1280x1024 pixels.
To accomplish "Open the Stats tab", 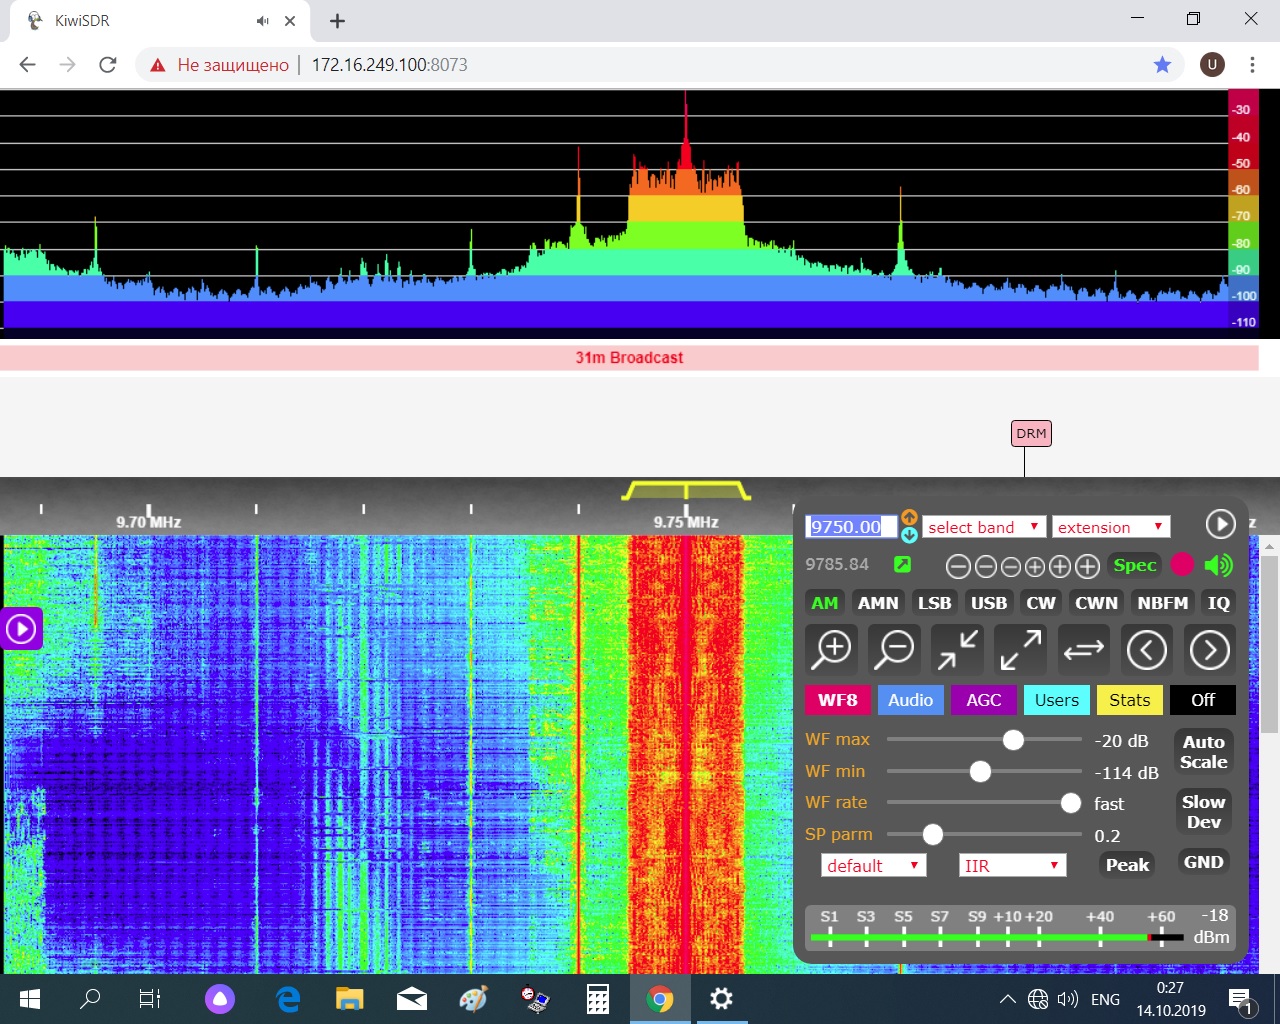I will click(1129, 700).
